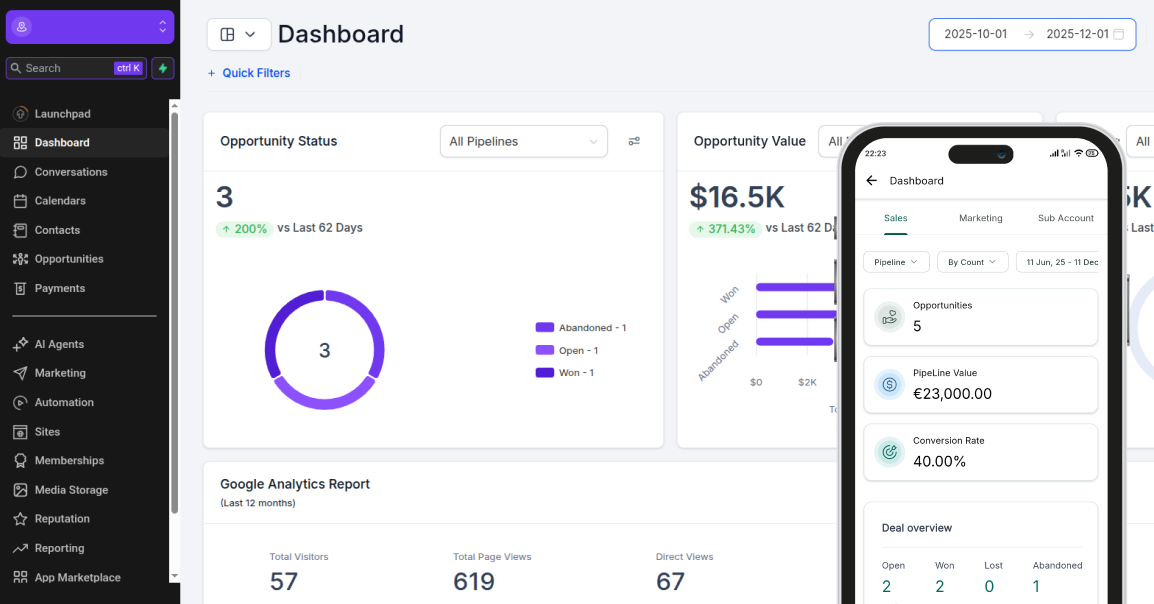Open the dashboard view selector beside the title
The width and height of the screenshot is (1154, 604).
[239, 33]
